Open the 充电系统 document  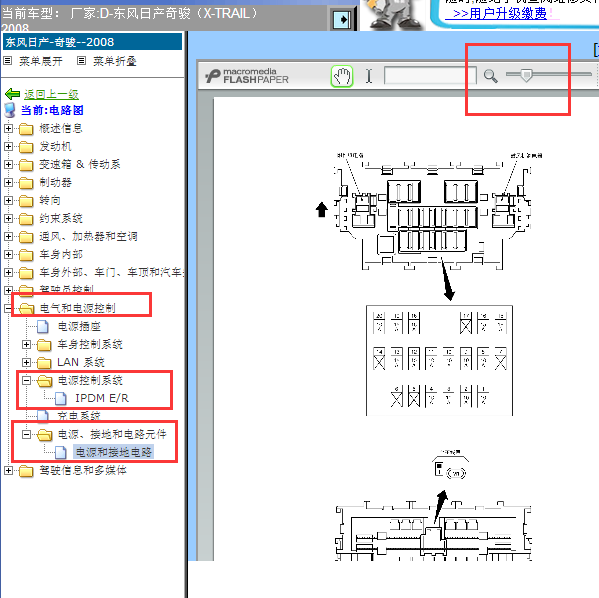point(79,415)
